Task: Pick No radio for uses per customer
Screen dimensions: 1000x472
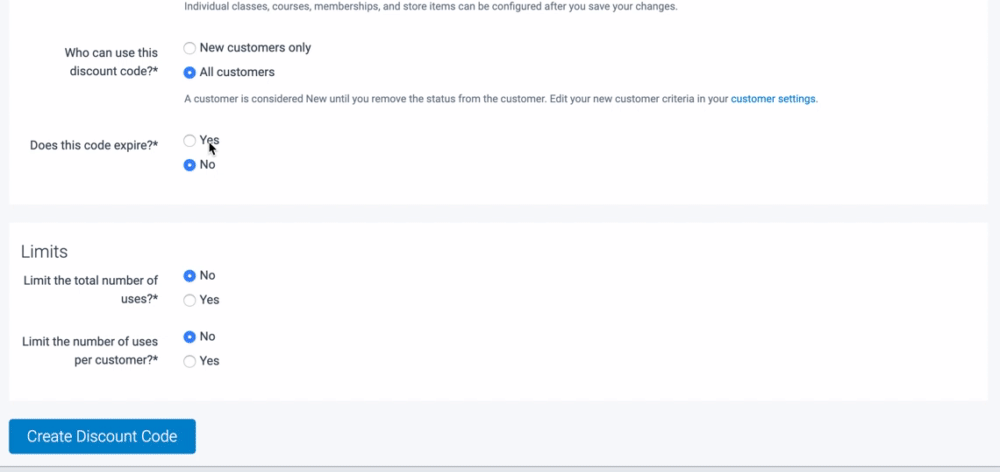Action: coord(190,337)
